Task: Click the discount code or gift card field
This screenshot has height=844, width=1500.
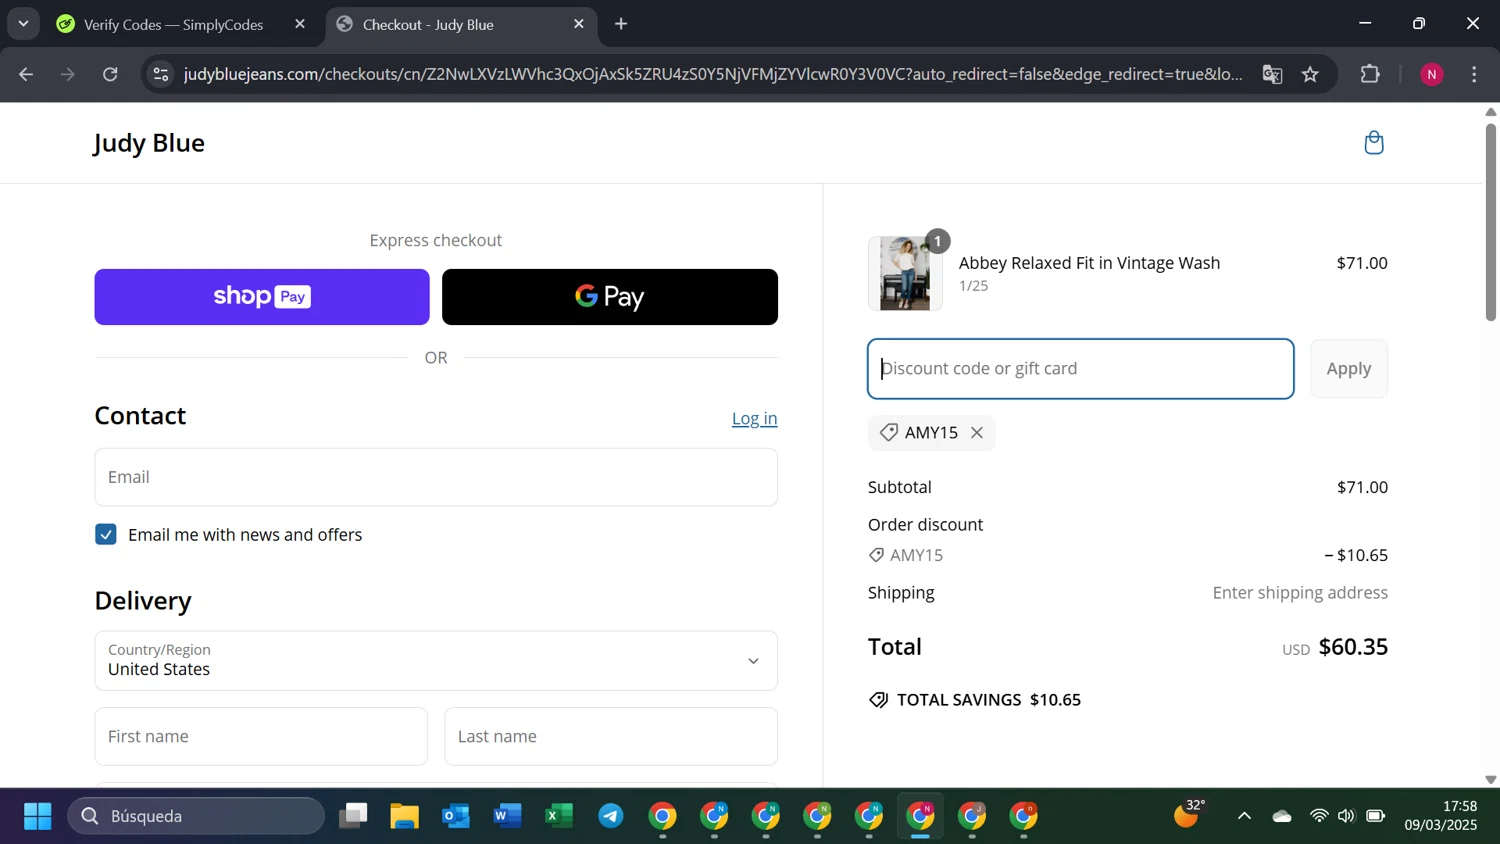Action: pos(1081,369)
